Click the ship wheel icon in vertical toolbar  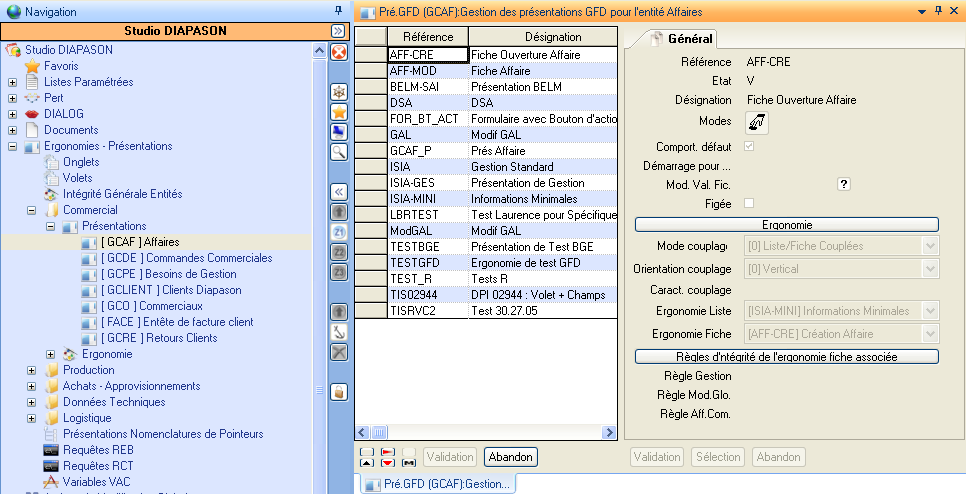pos(339,92)
